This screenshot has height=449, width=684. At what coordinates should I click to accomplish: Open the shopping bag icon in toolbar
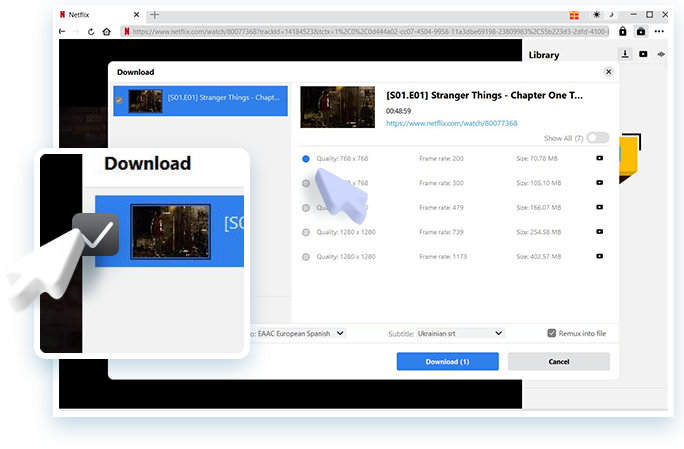(641, 31)
